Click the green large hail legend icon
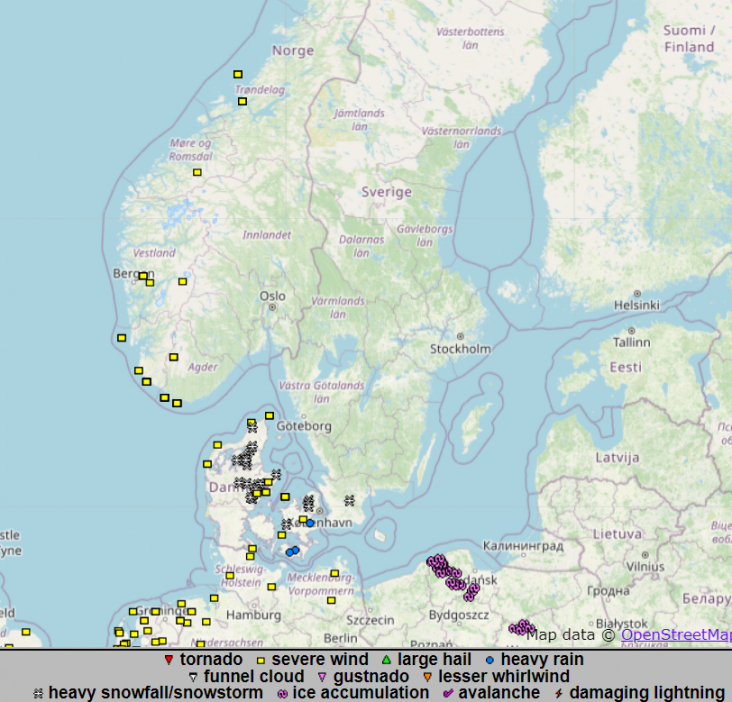The image size is (732, 702). [386, 661]
